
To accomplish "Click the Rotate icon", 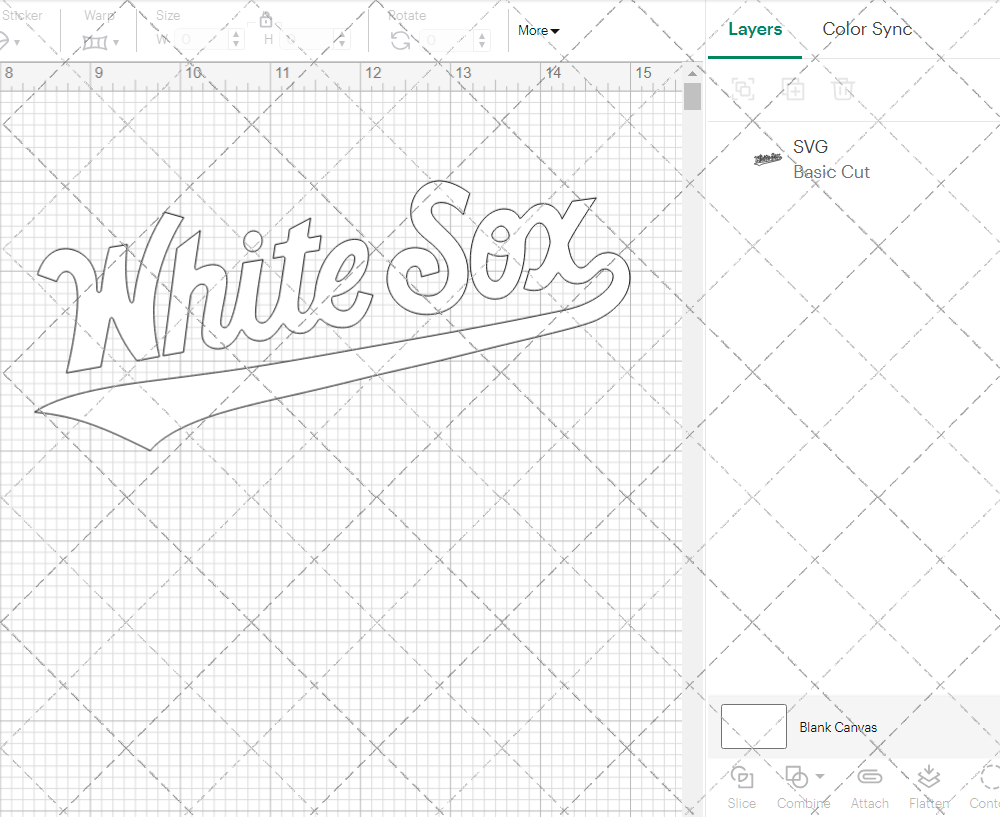I will point(401,41).
